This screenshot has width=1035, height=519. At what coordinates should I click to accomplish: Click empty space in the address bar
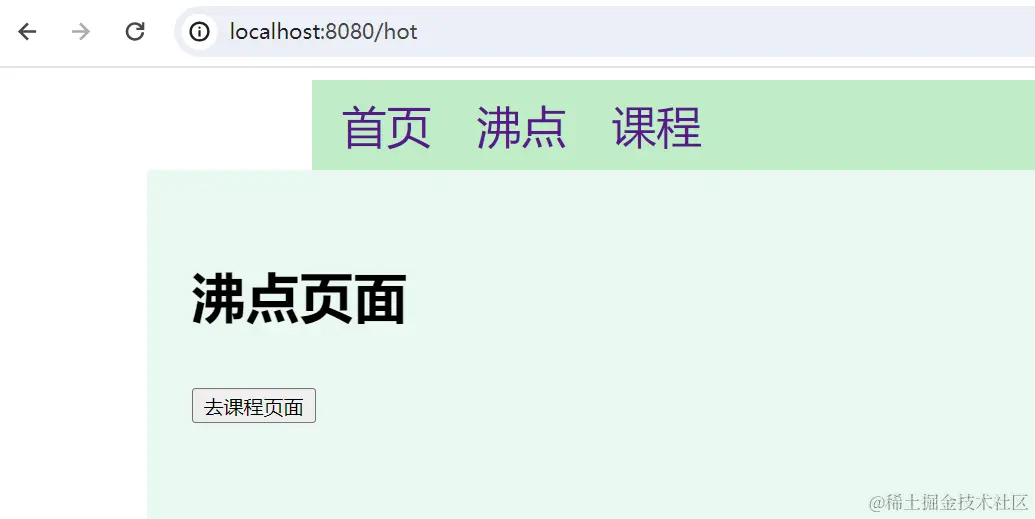pyautogui.click(x=726, y=32)
